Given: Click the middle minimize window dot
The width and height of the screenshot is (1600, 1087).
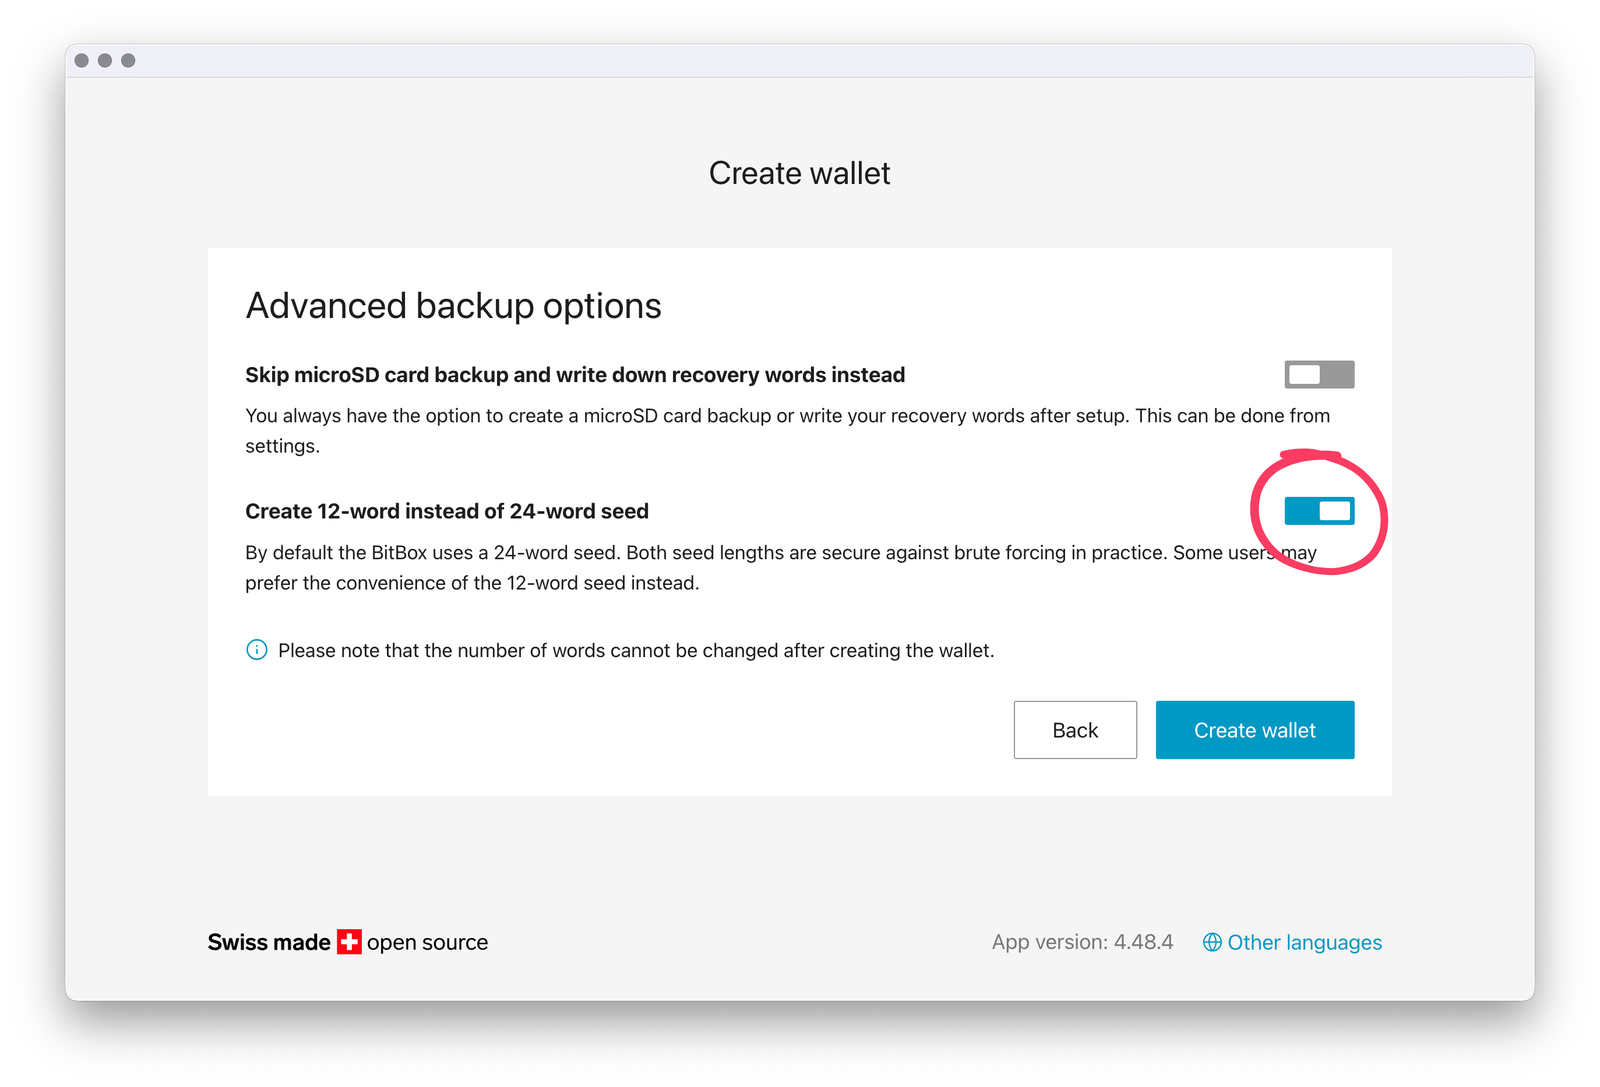Looking at the screenshot, I should pos(105,61).
